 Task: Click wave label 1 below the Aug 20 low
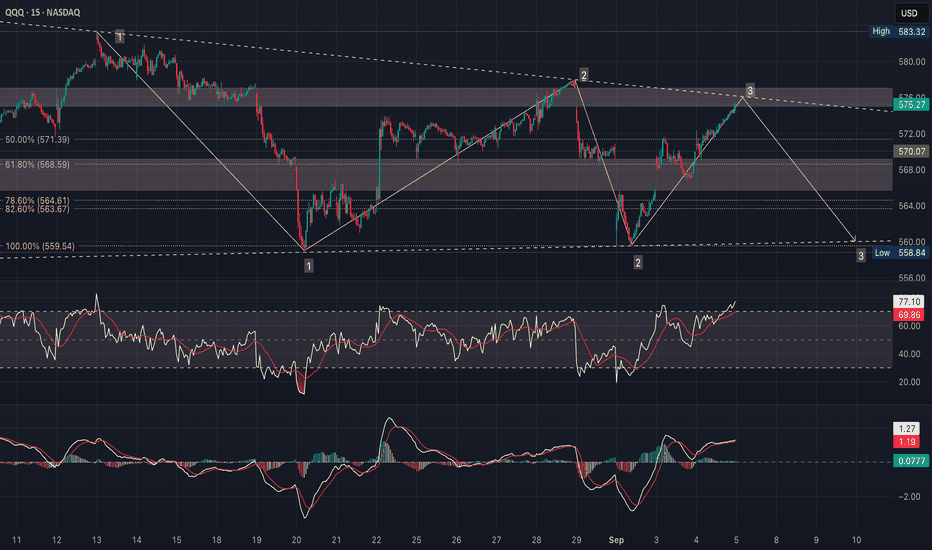coord(308,266)
